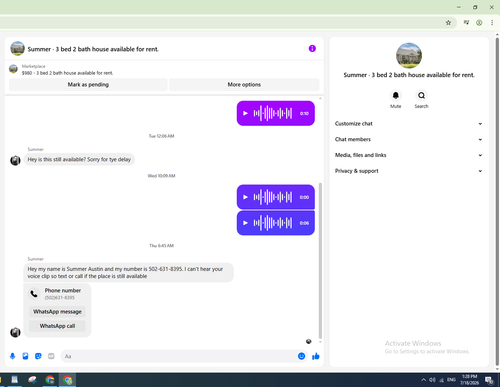Open Chrome three-dot menu
The width and height of the screenshot is (500, 387).
492,23
